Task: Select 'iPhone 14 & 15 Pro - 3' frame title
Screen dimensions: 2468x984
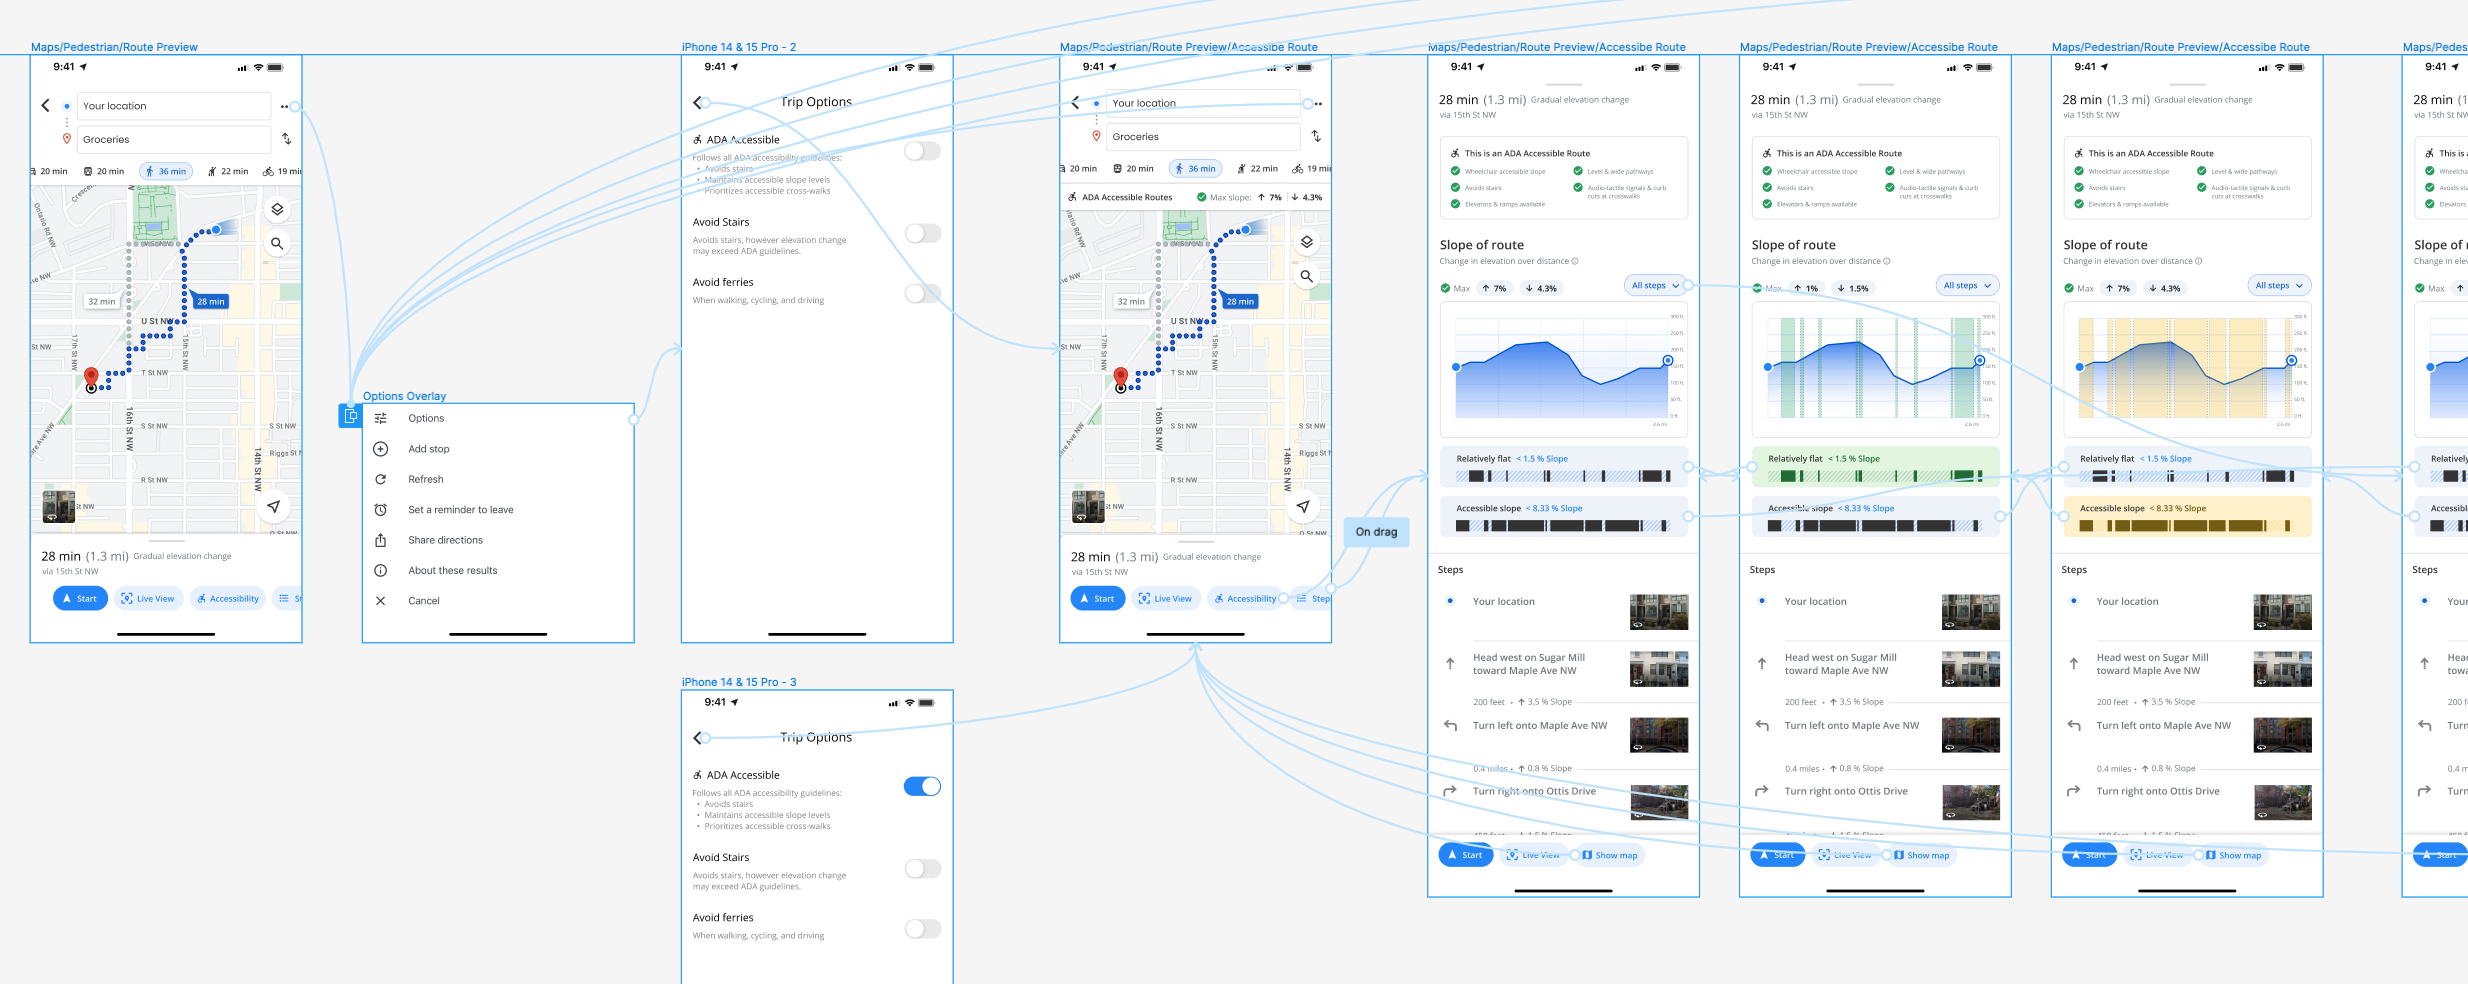Action: (x=739, y=682)
